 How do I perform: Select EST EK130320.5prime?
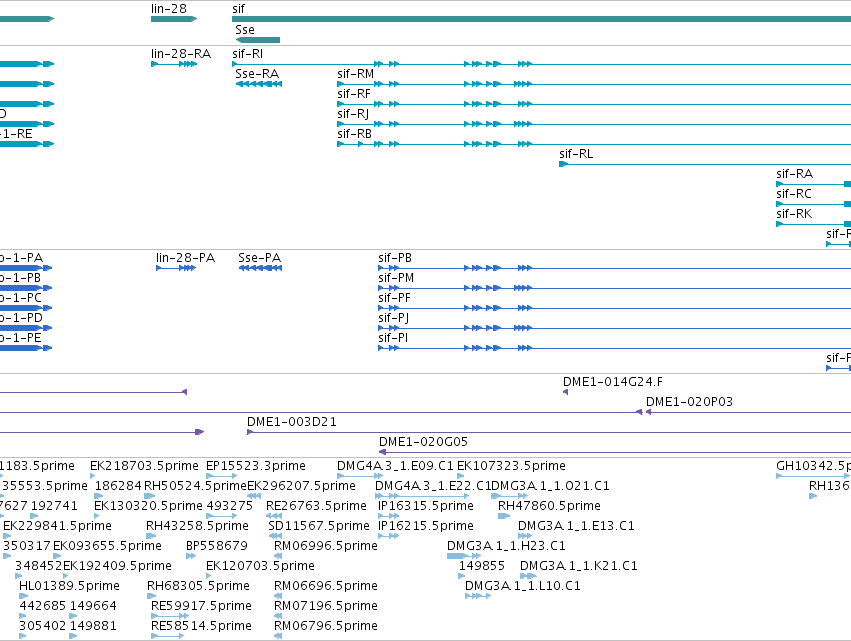[148, 506]
